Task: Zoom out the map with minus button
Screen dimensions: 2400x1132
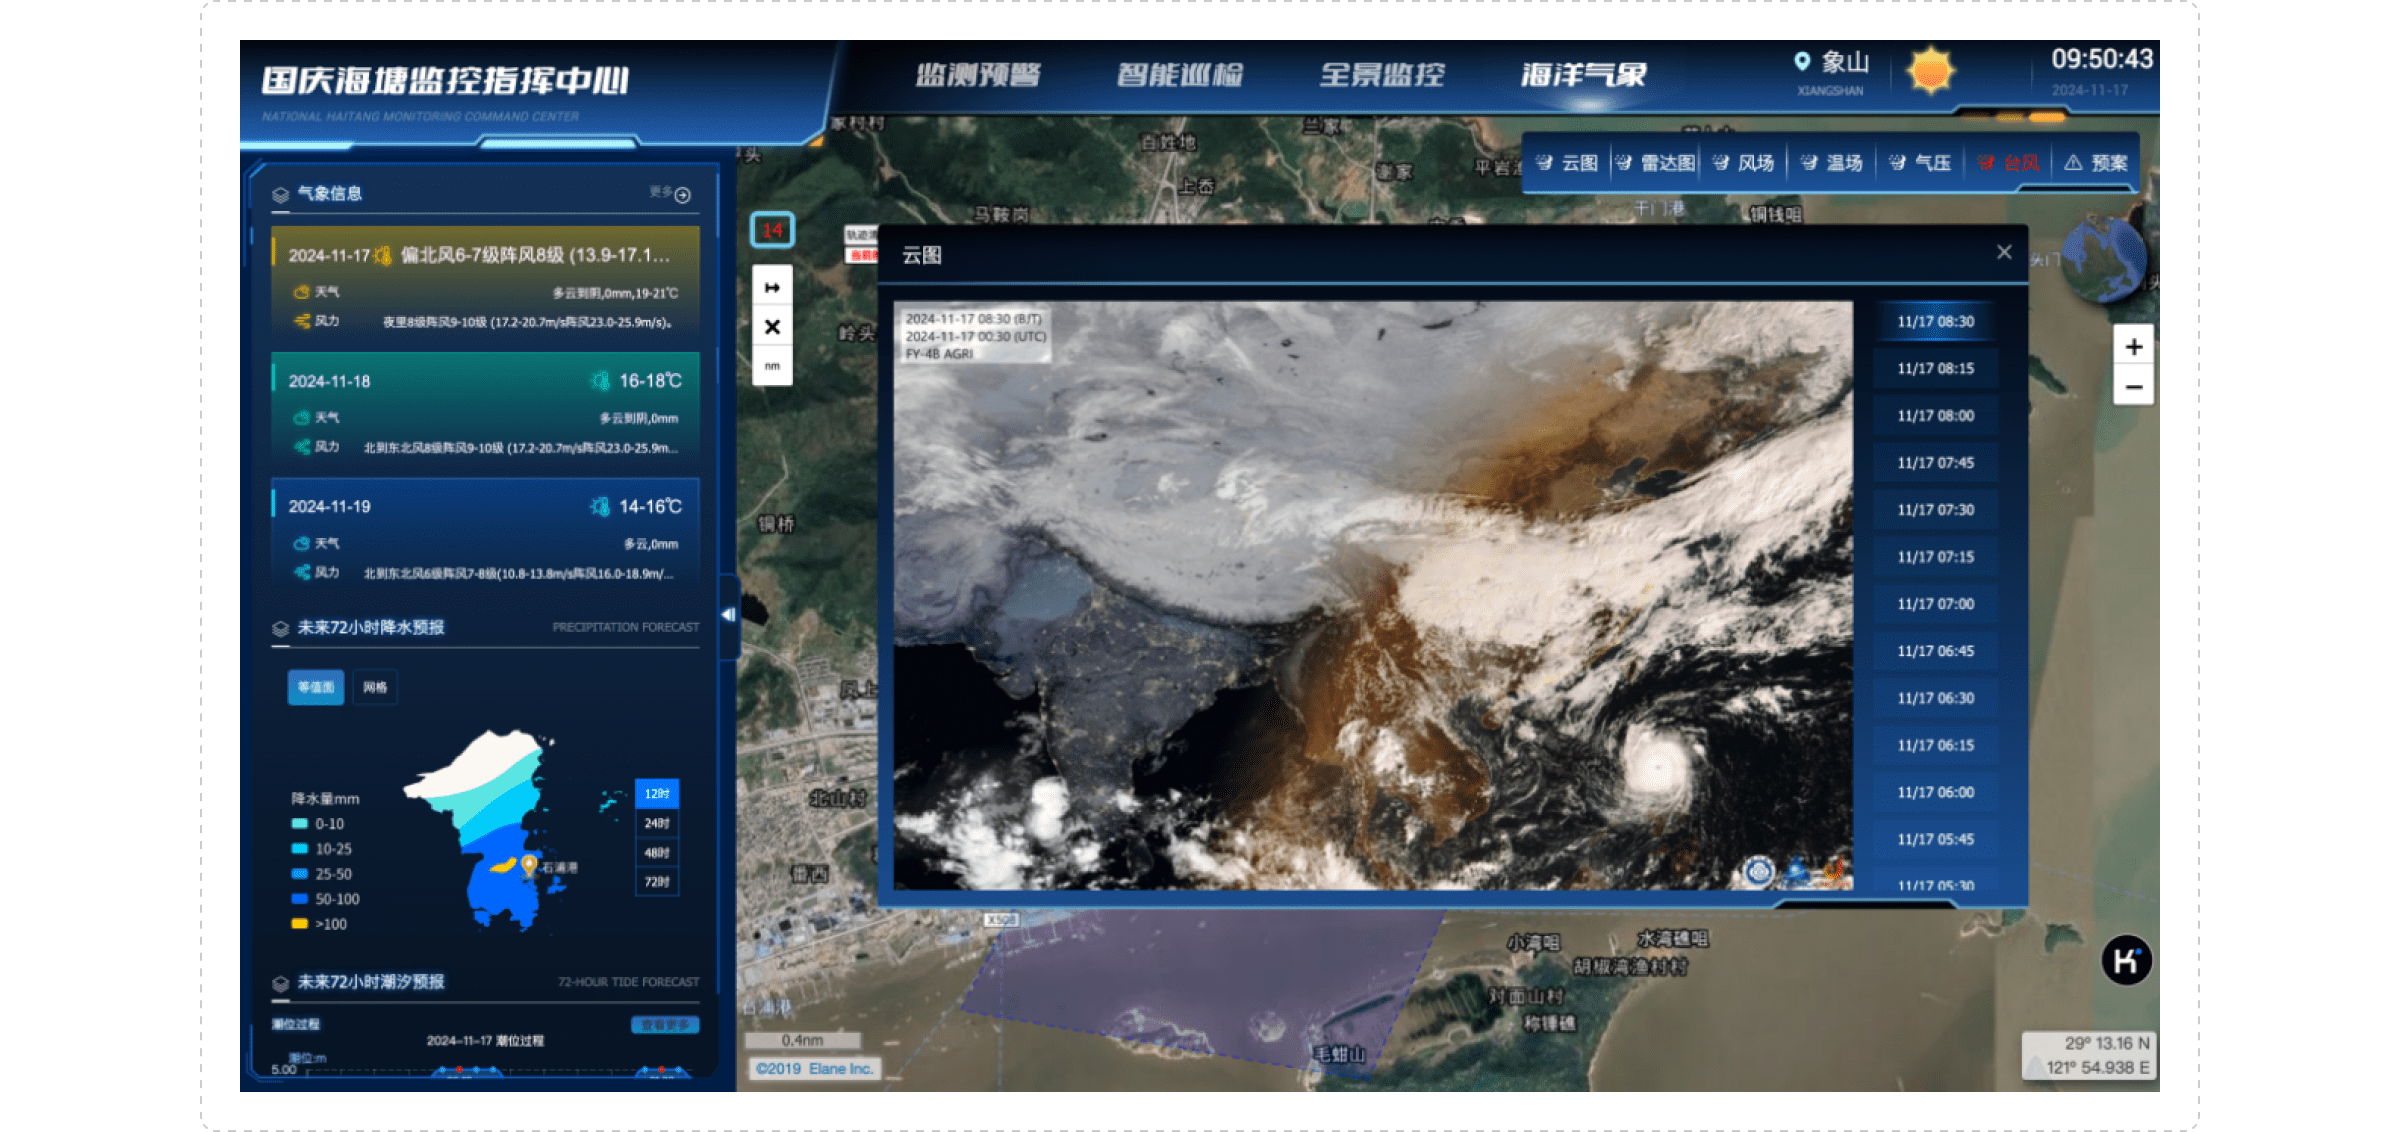Action: [x=2133, y=387]
